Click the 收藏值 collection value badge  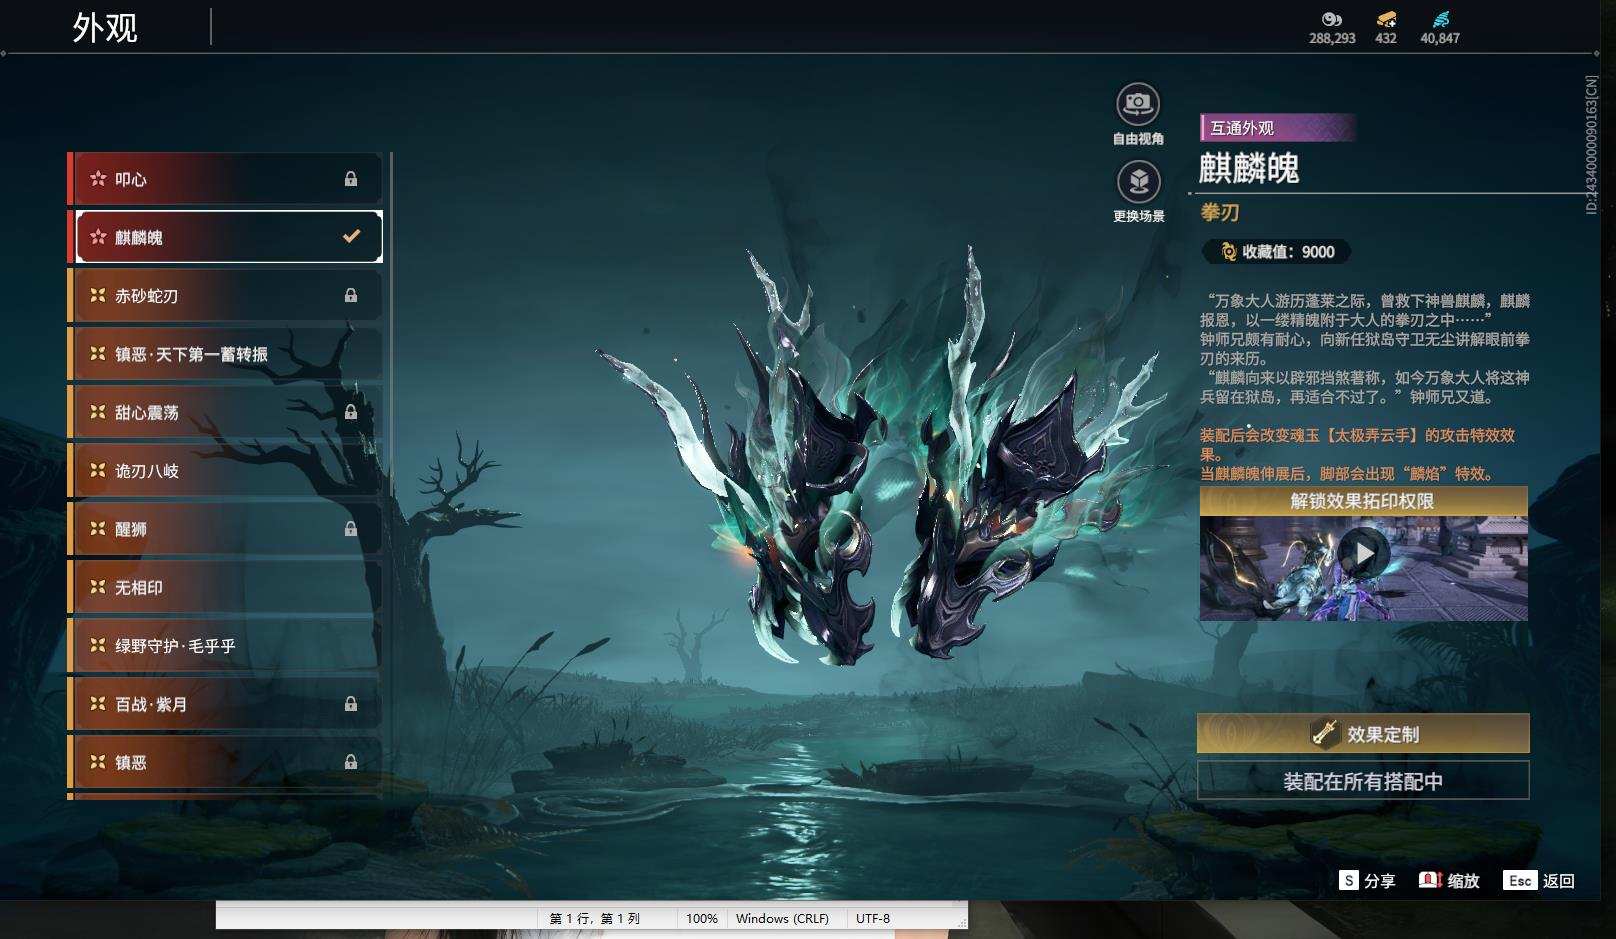click(x=1277, y=252)
